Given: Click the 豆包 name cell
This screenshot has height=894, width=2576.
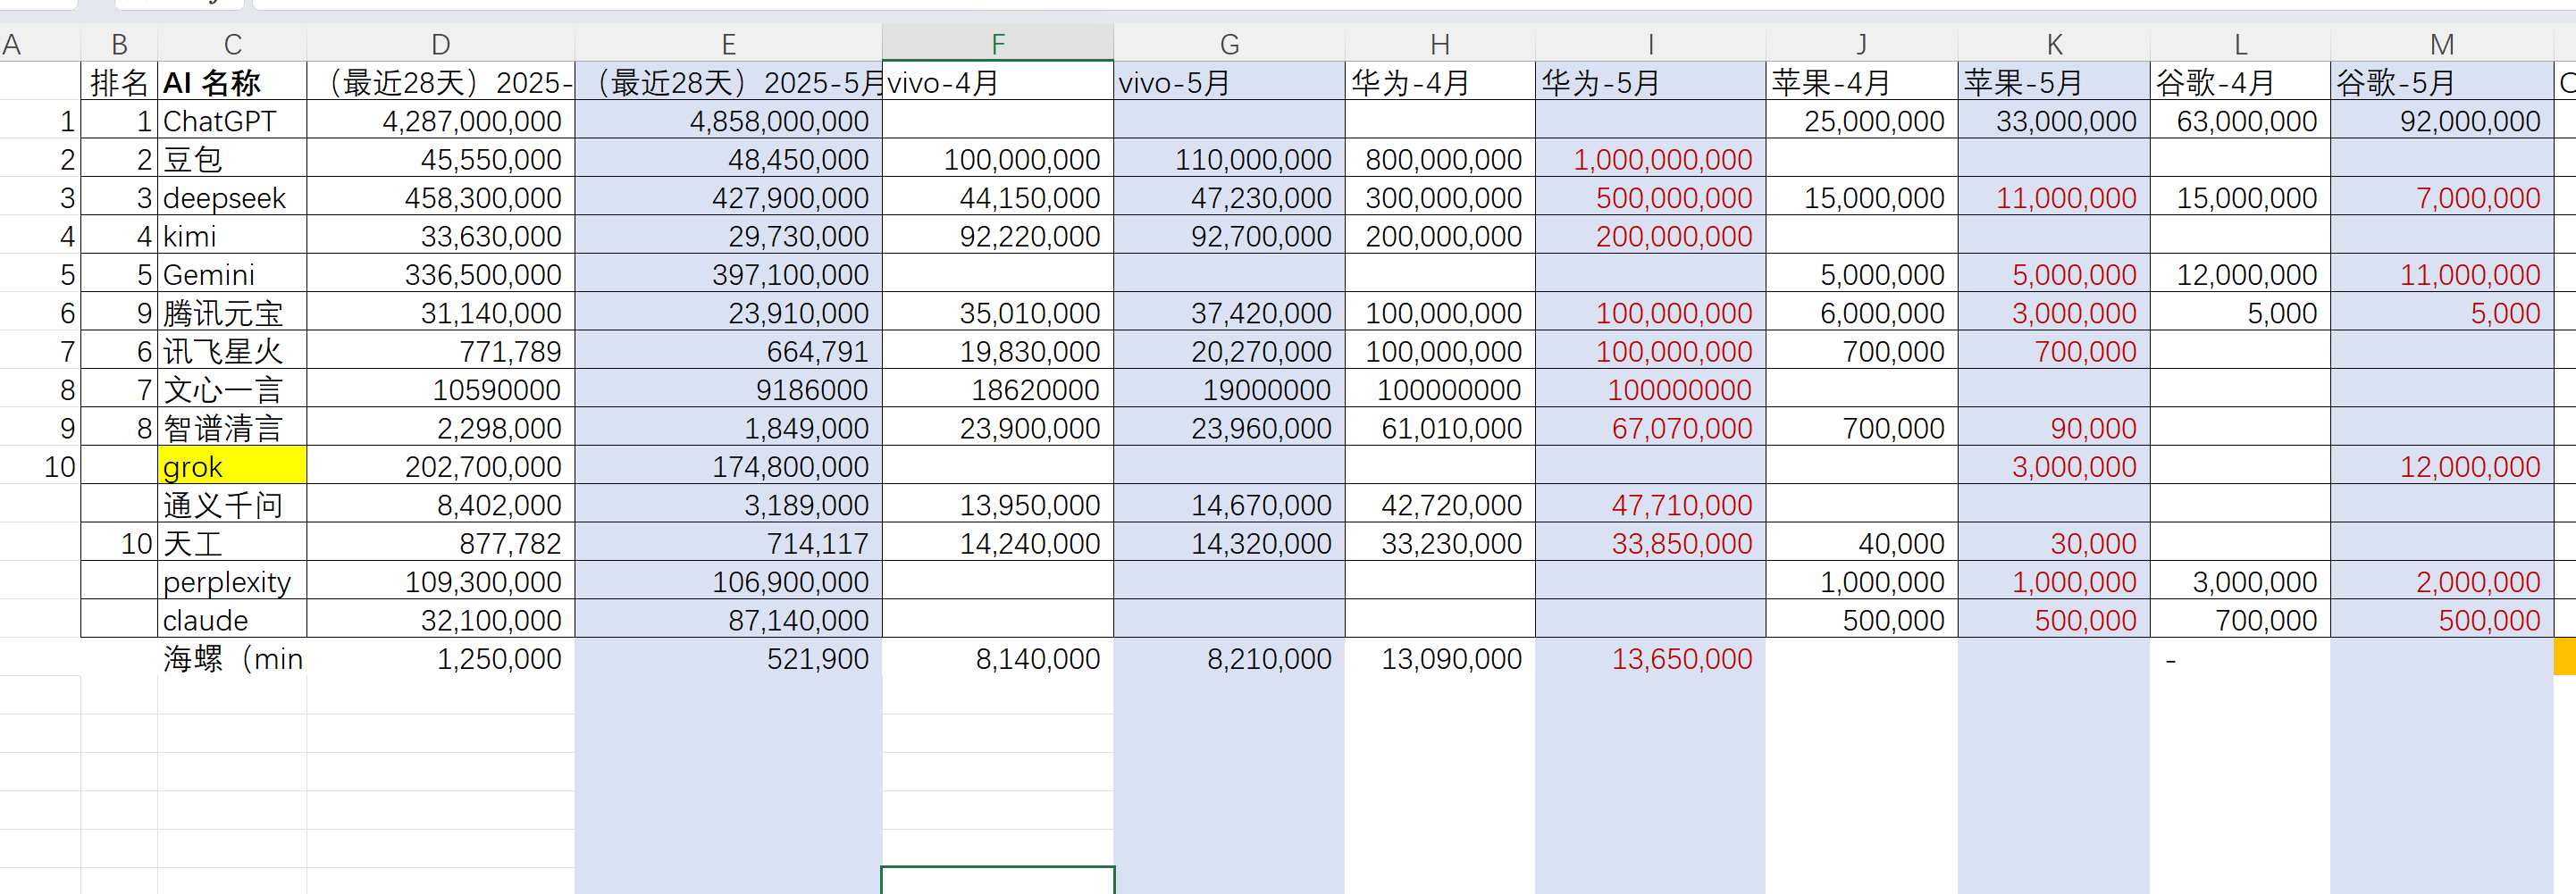Looking at the screenshot, I should point(232,159).
